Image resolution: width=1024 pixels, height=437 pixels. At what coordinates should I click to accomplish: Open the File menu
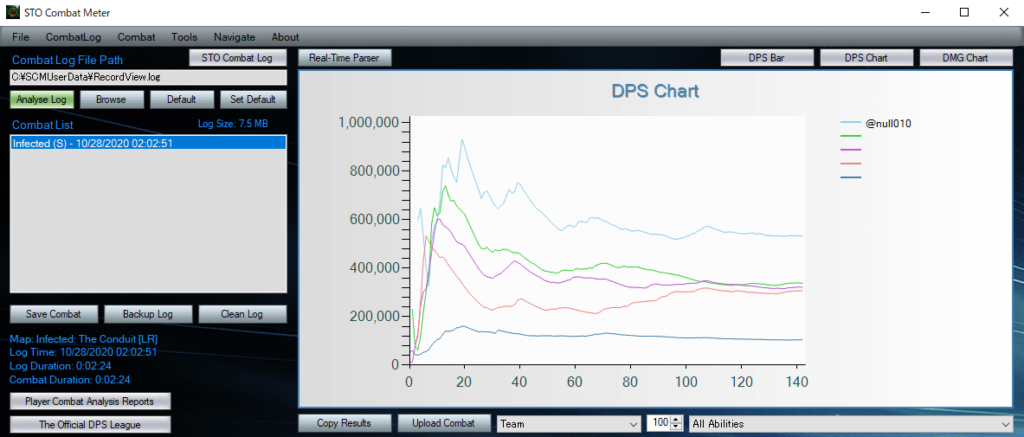click(21, 37)
